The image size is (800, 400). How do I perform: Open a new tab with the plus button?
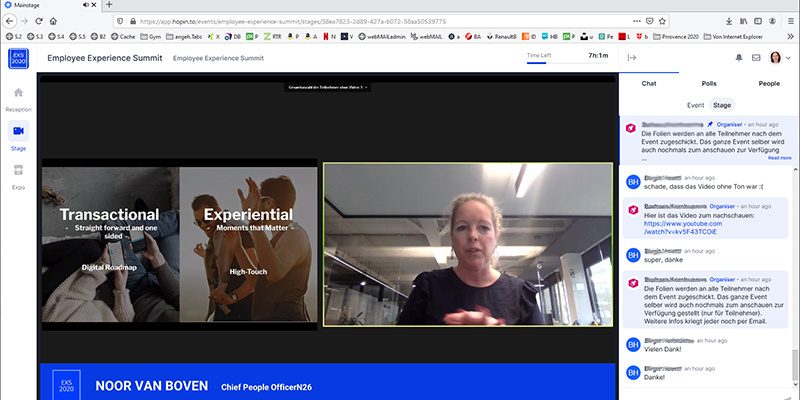tap(109, 5)
